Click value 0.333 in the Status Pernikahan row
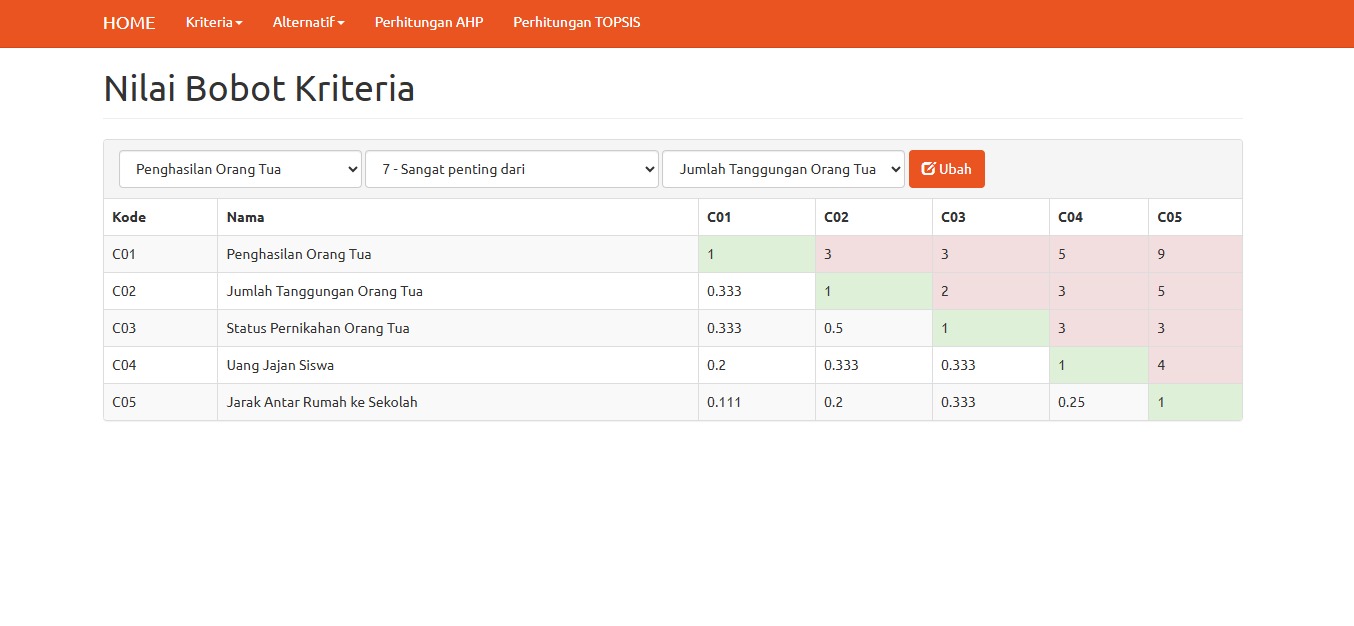The width and height of the screenshot is (1354, 626). pos(757,328)
